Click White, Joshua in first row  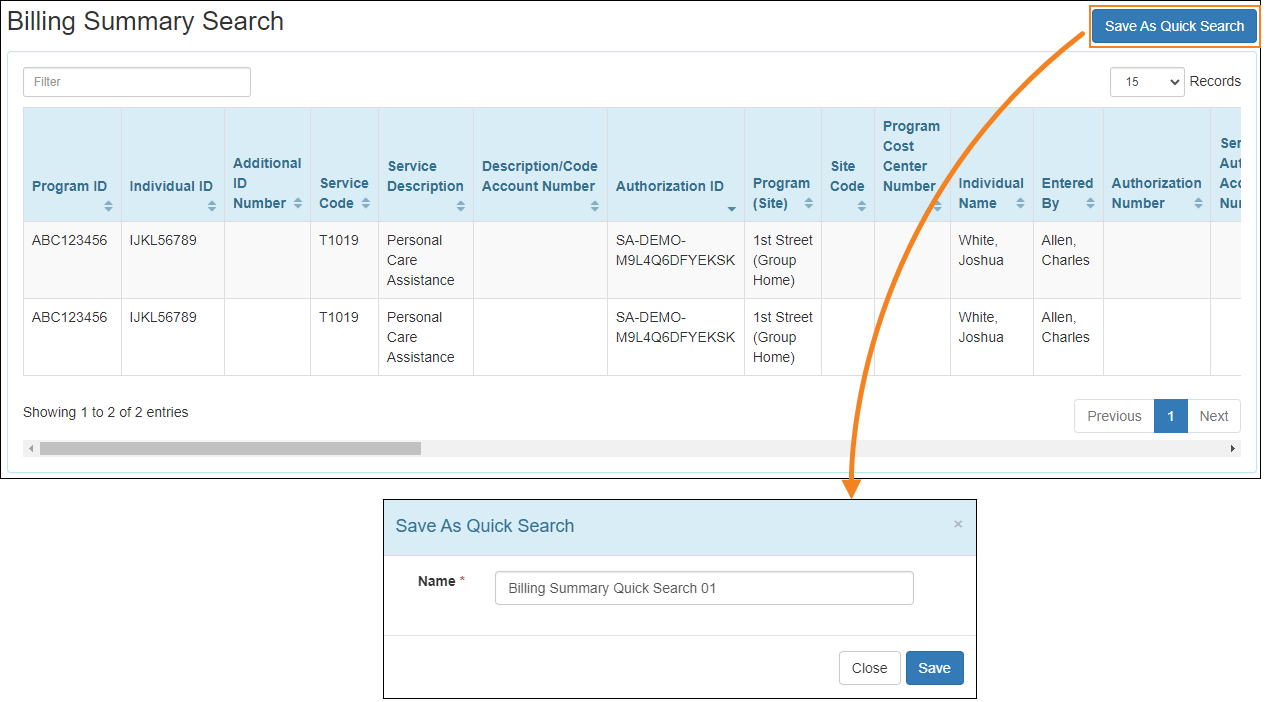point(981,250)
